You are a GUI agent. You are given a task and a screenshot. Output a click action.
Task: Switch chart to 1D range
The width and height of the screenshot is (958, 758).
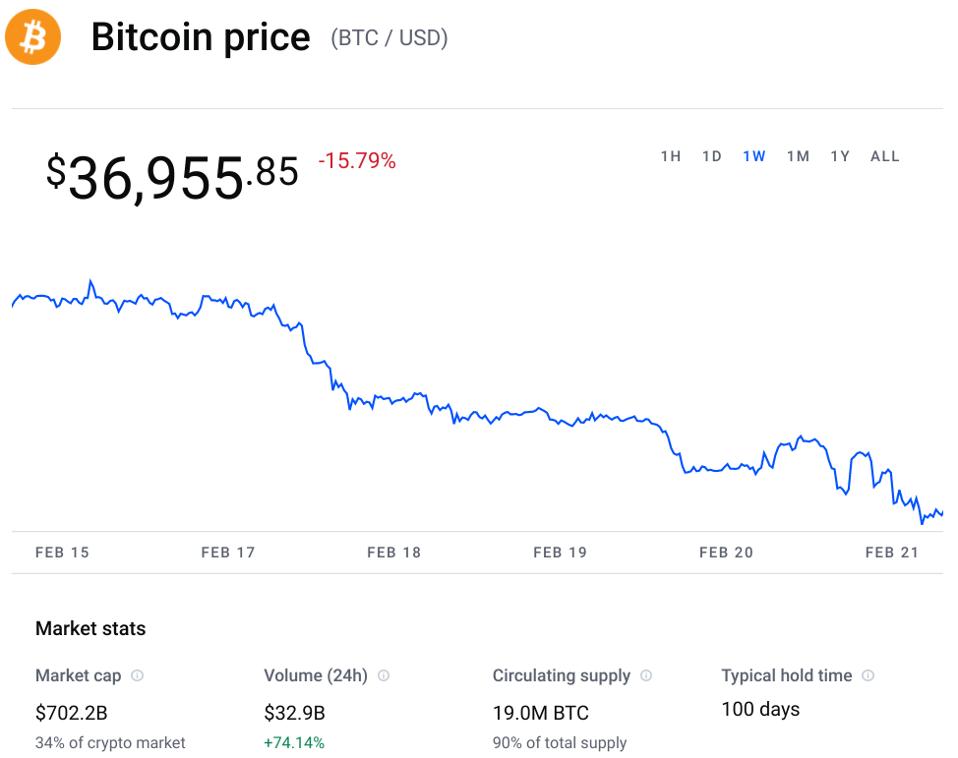[x=712, y=156]
